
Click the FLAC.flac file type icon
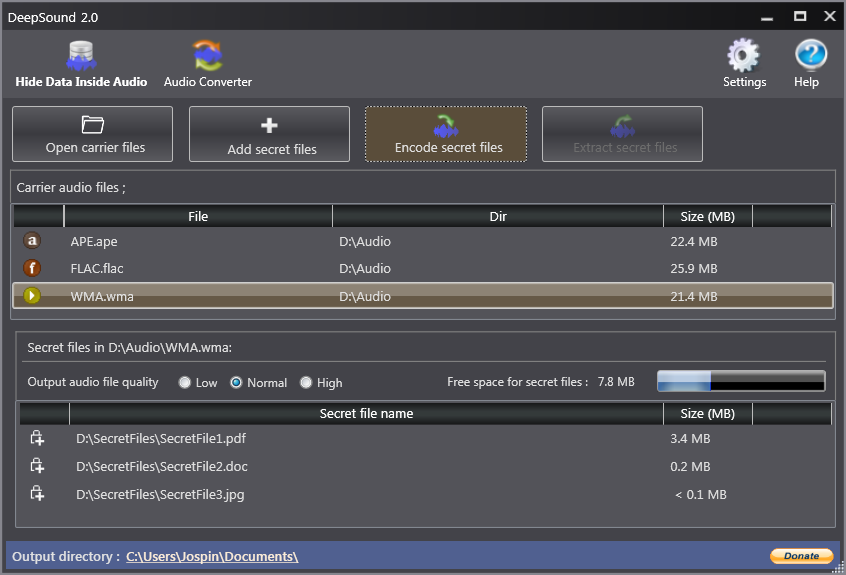(32, 268)
